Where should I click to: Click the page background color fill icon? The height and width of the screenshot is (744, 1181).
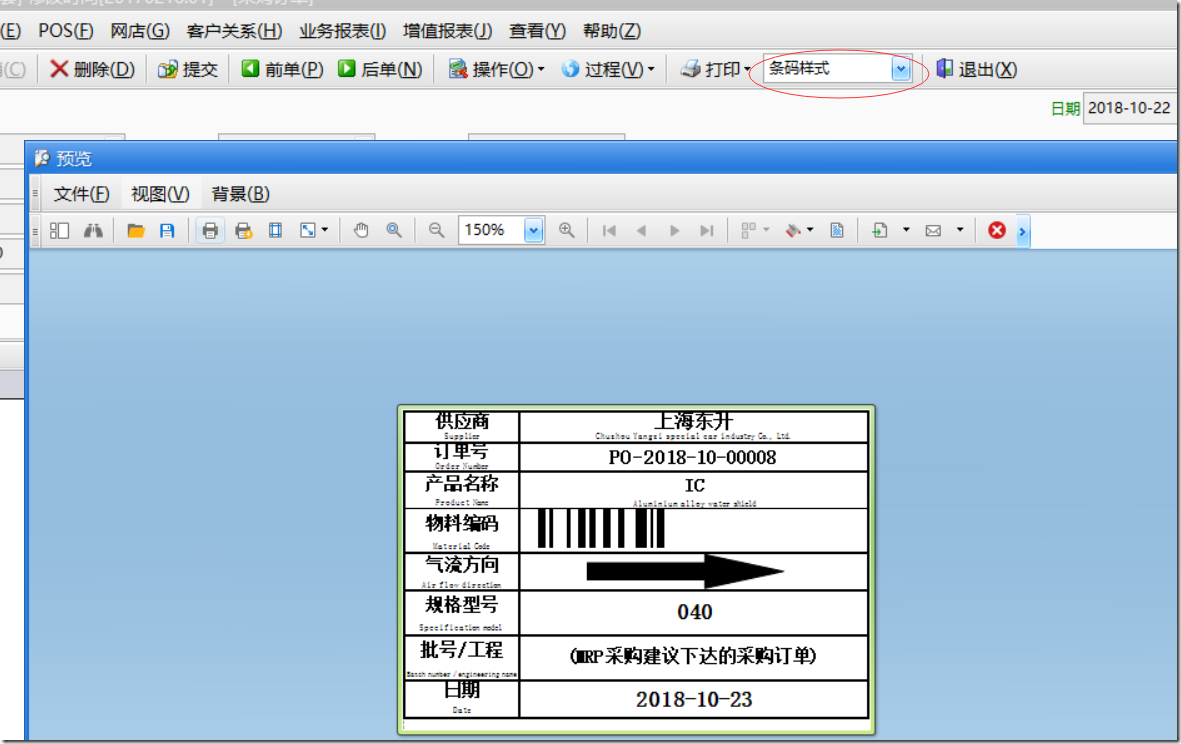point(792,230)
